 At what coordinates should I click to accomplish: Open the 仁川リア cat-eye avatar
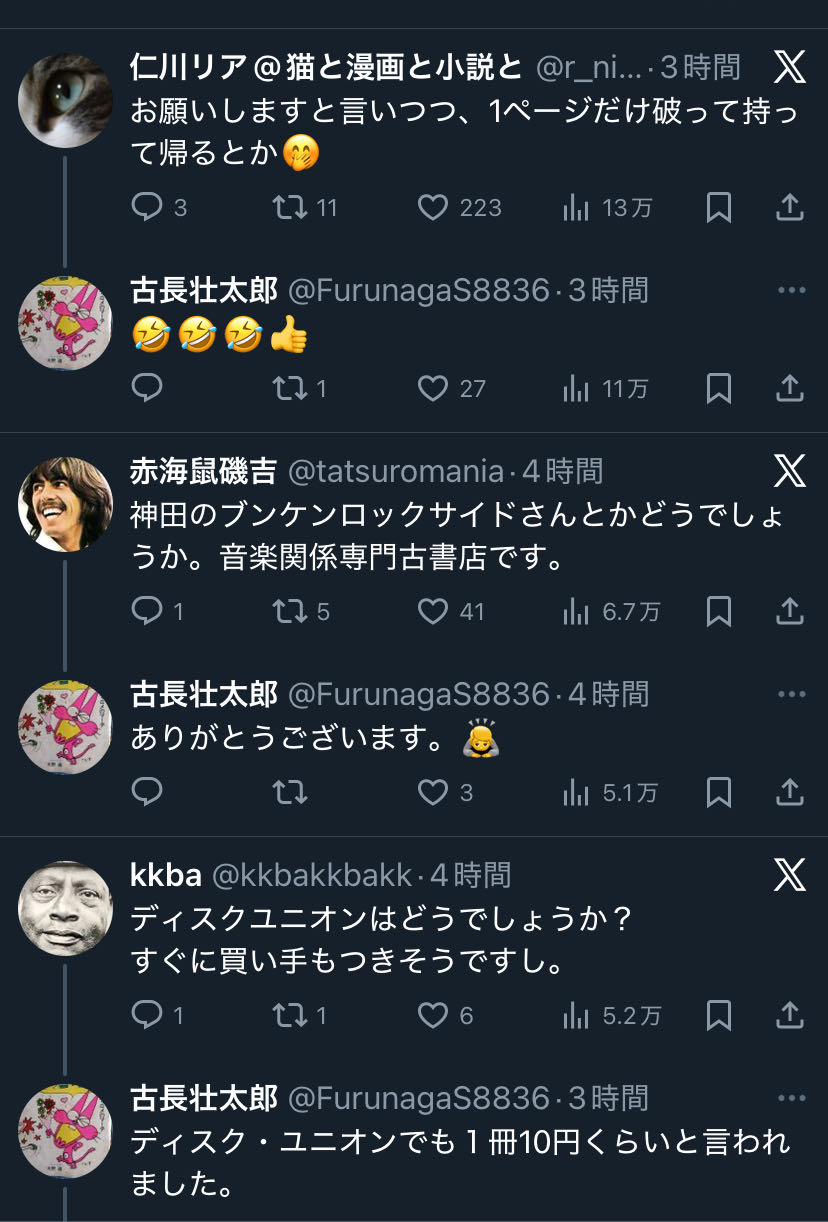point(66,100)
